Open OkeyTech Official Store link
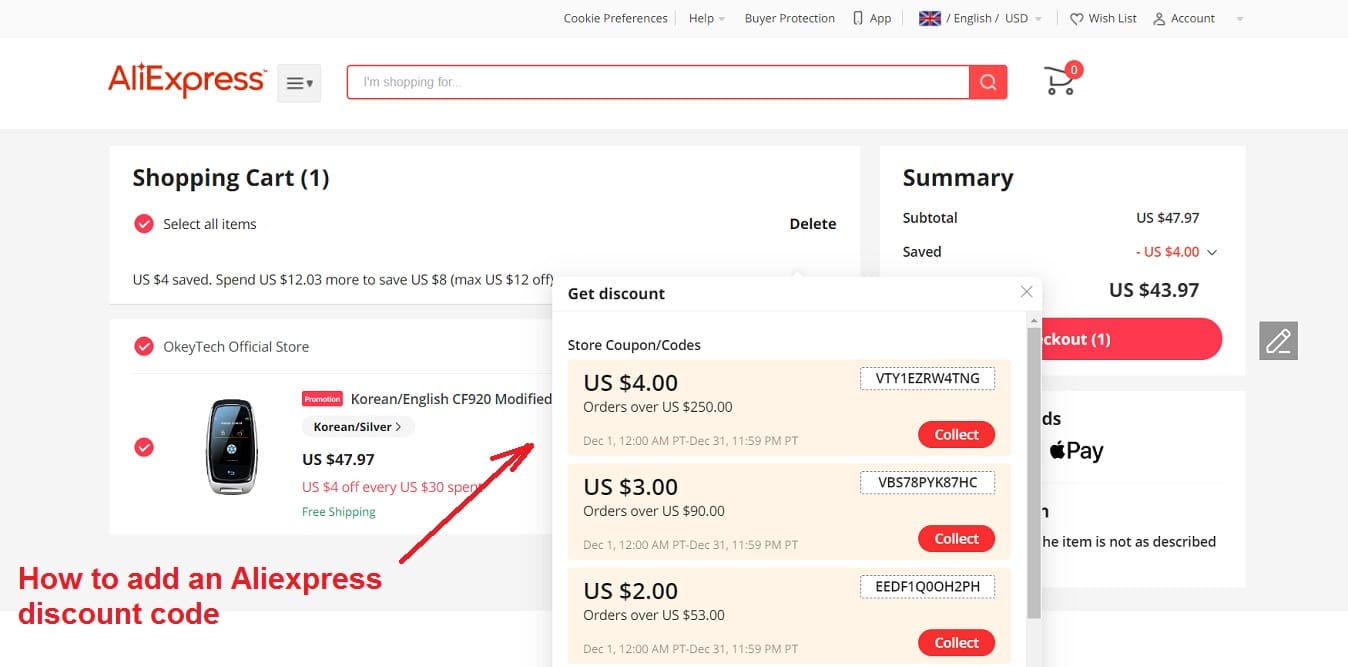This screenshot has height=667, width=1348. pyautogui.click(x=236, y=347)
